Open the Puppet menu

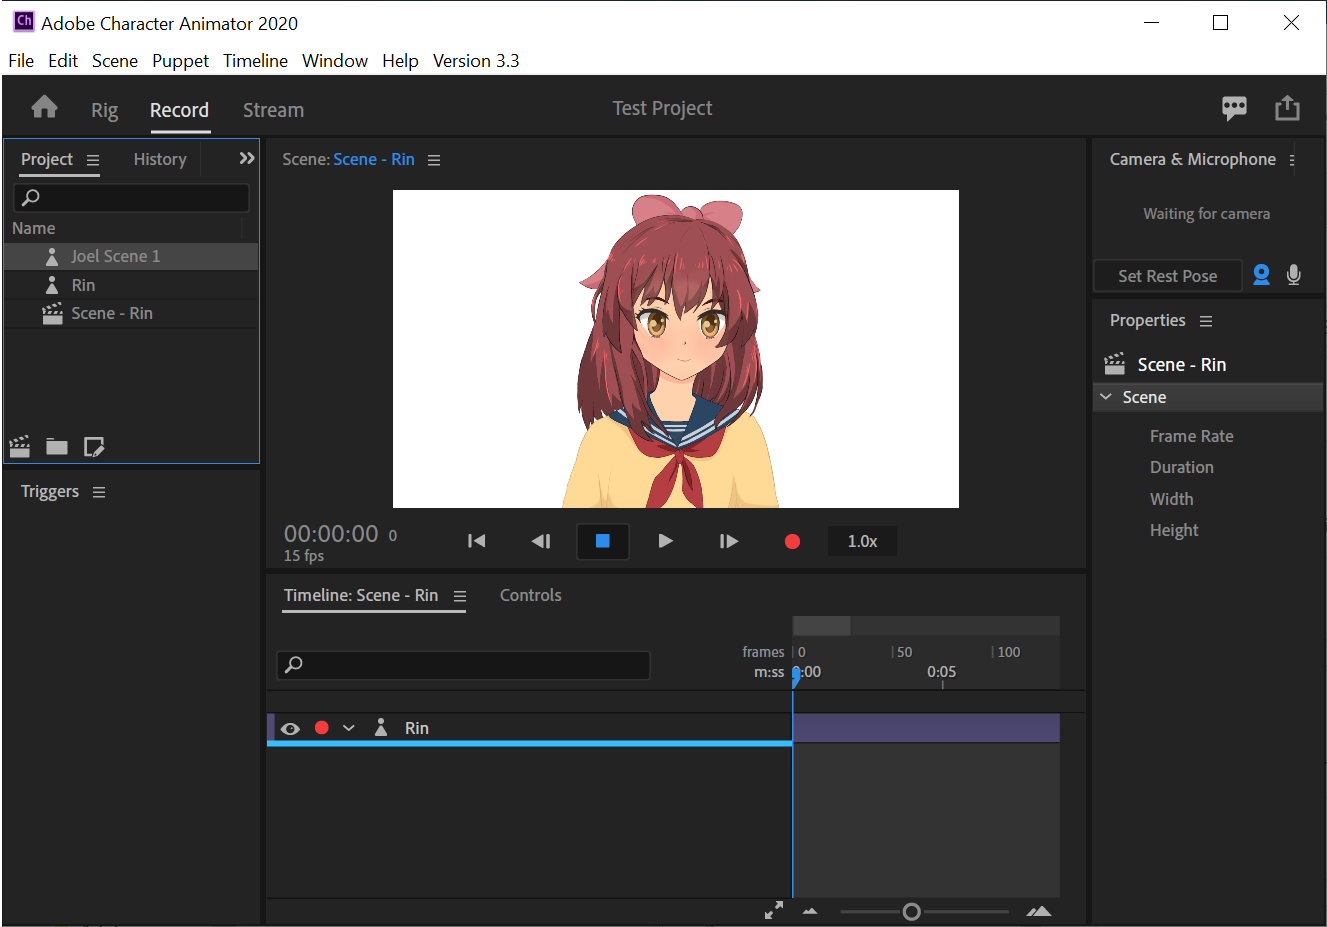click(x=180, y=61)
